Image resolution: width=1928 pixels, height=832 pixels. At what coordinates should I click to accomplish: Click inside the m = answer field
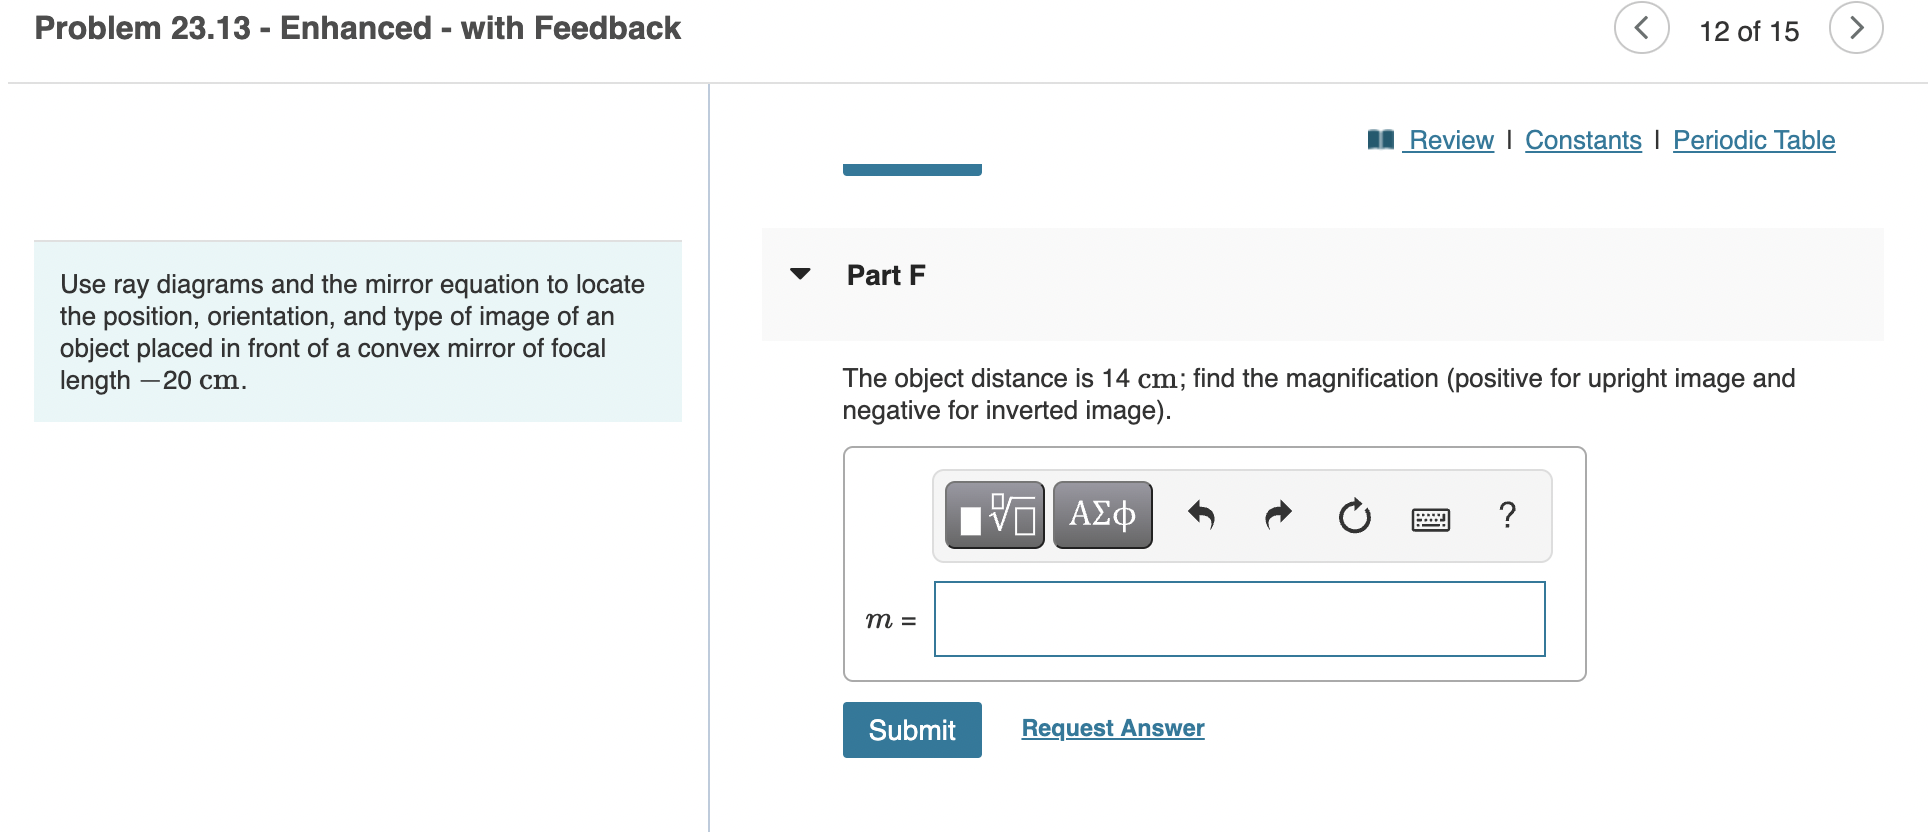point(1238,619)
